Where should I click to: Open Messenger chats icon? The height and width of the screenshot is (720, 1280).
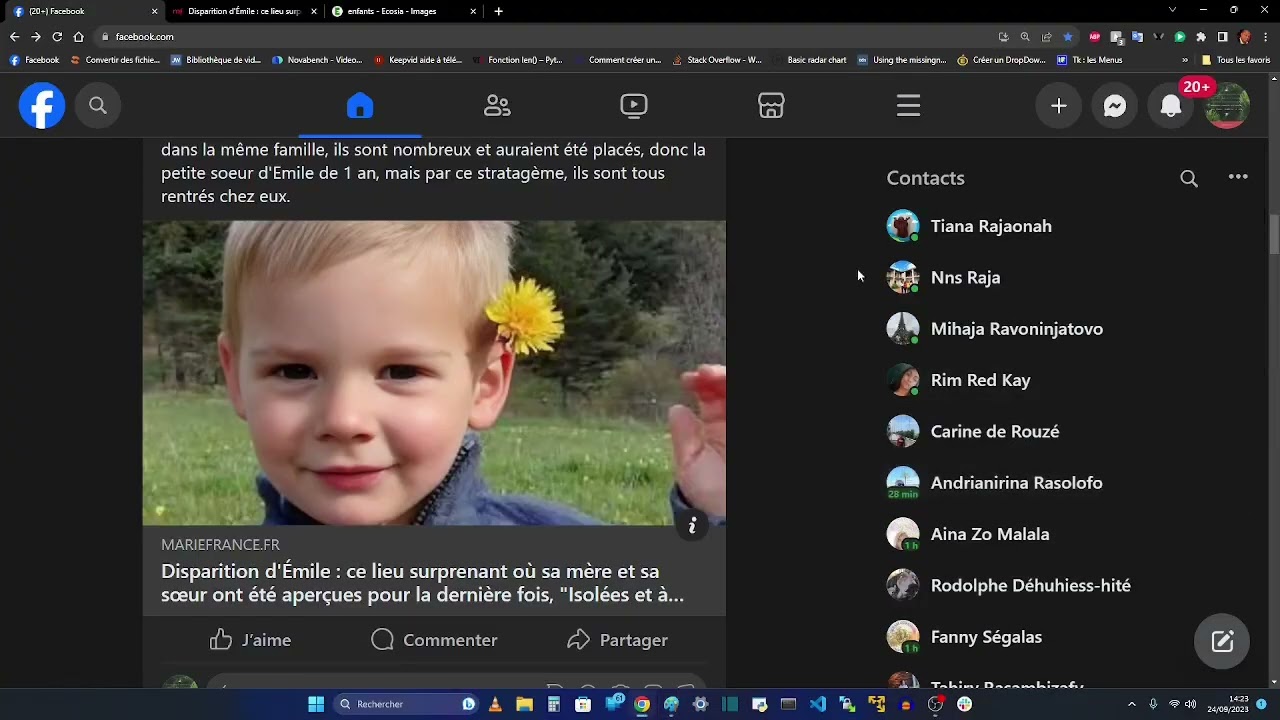click(1115, 106)
